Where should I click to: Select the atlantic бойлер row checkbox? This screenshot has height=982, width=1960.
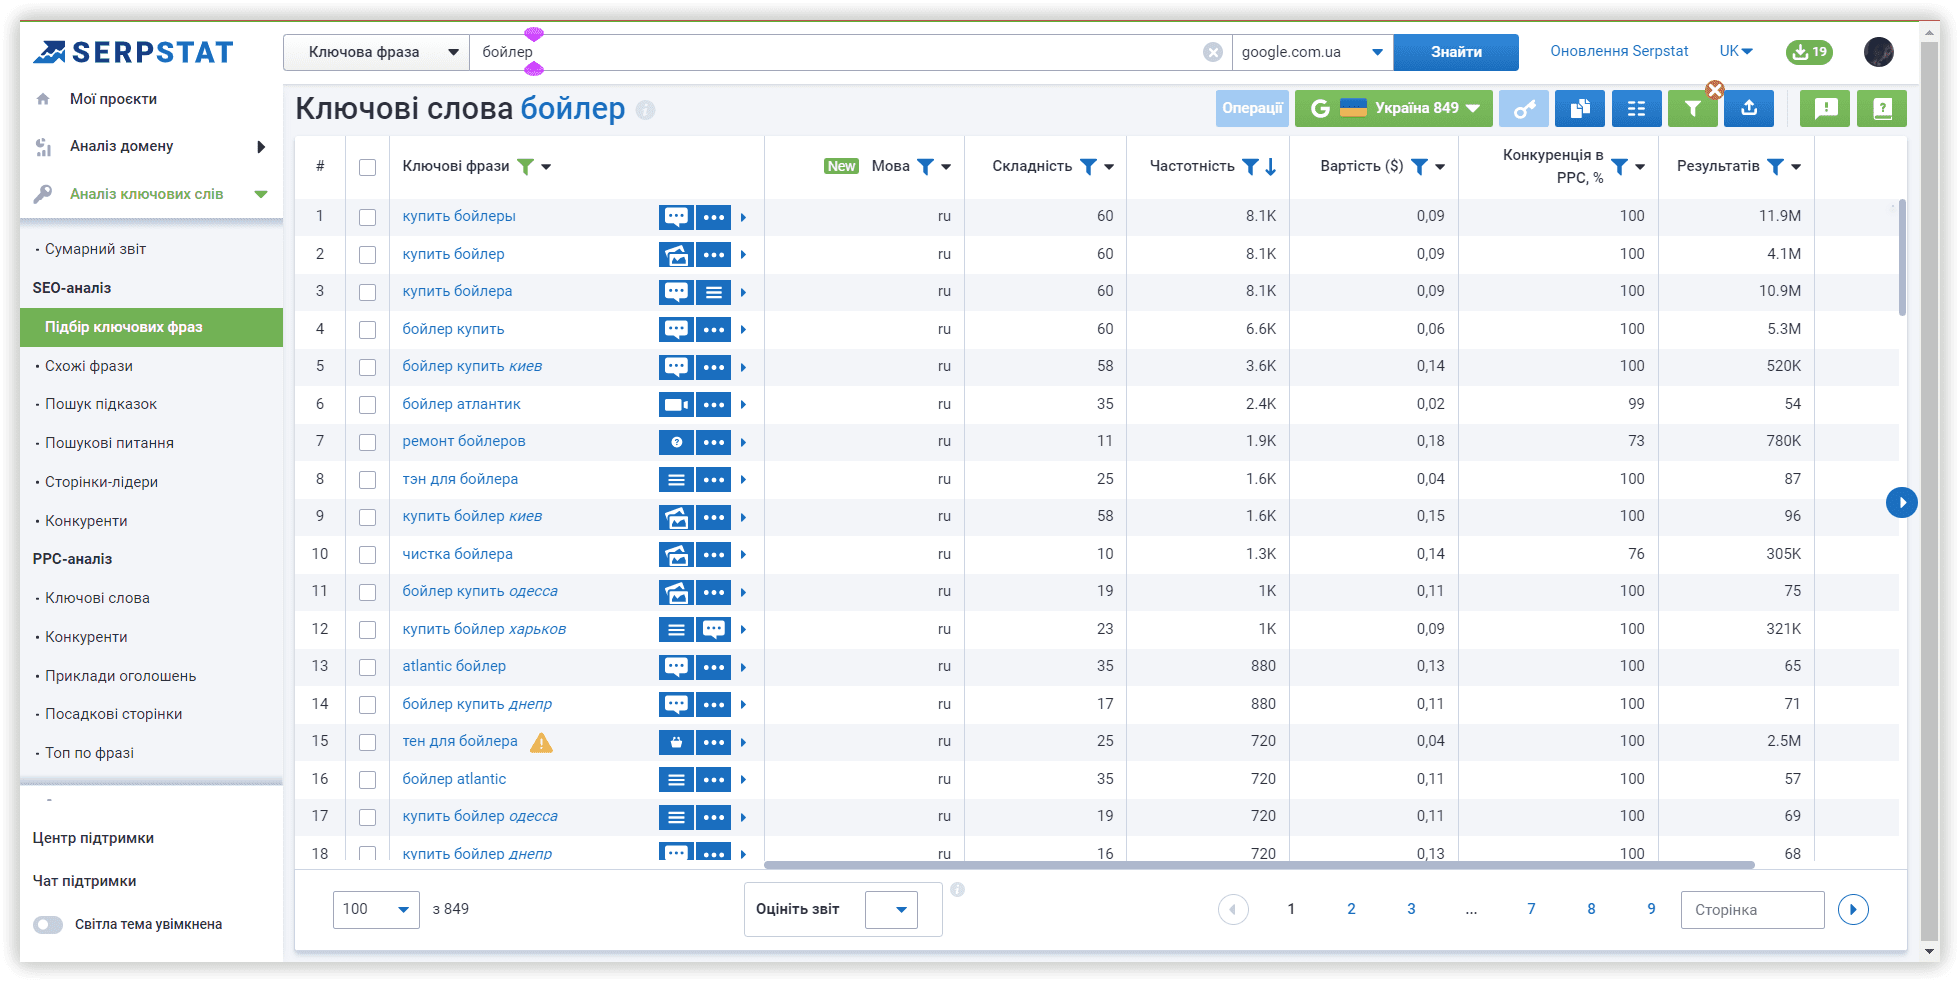click(x=368, y=667)
